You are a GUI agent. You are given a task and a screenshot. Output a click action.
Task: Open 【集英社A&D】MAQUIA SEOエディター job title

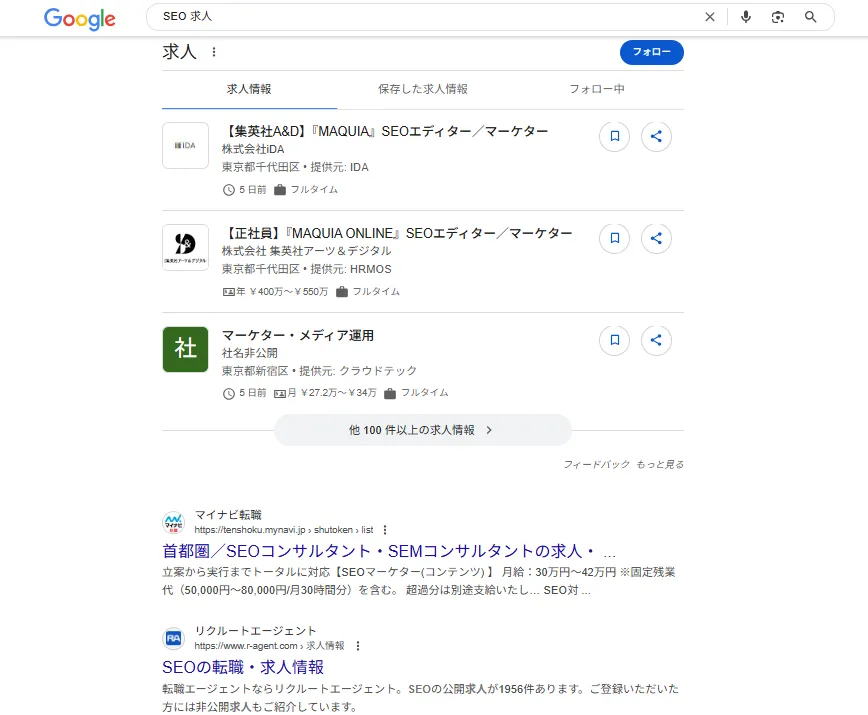point(385,131)
